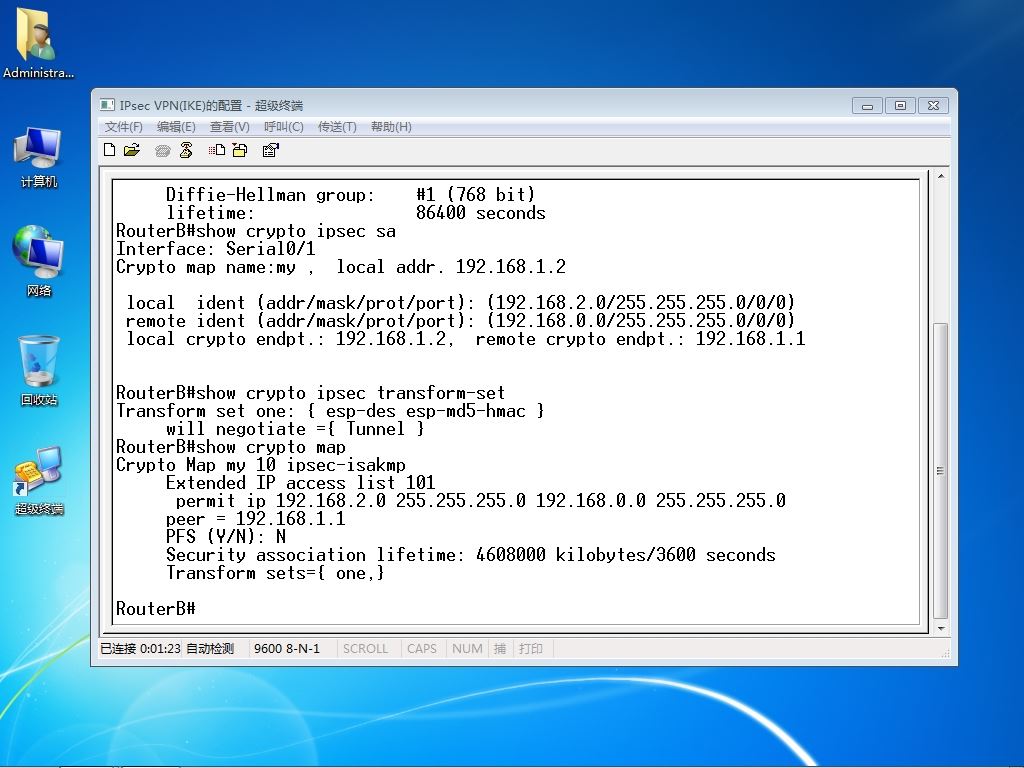
Task: Click the 'show crypto ipsec transform-set' line
Action: pos(310,393)
